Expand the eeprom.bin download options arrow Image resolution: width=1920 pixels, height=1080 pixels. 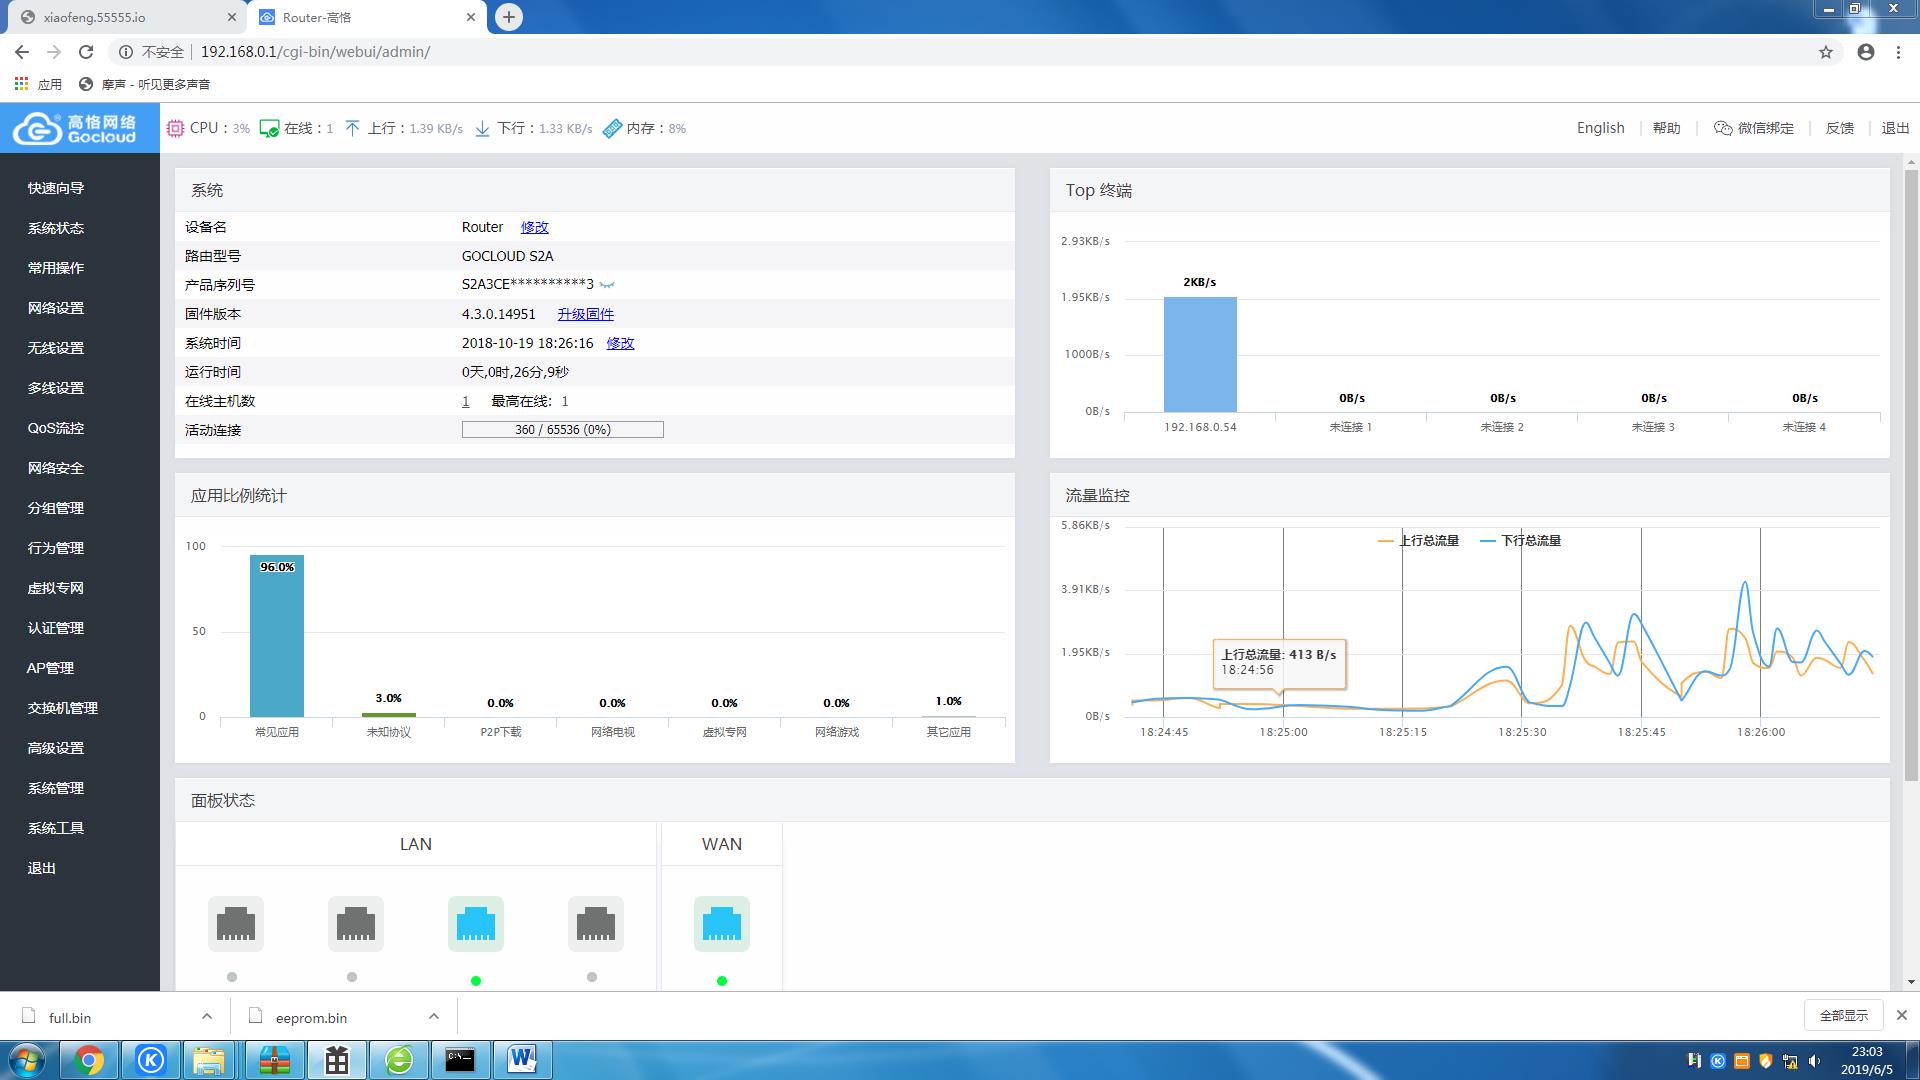[433, 1016]
